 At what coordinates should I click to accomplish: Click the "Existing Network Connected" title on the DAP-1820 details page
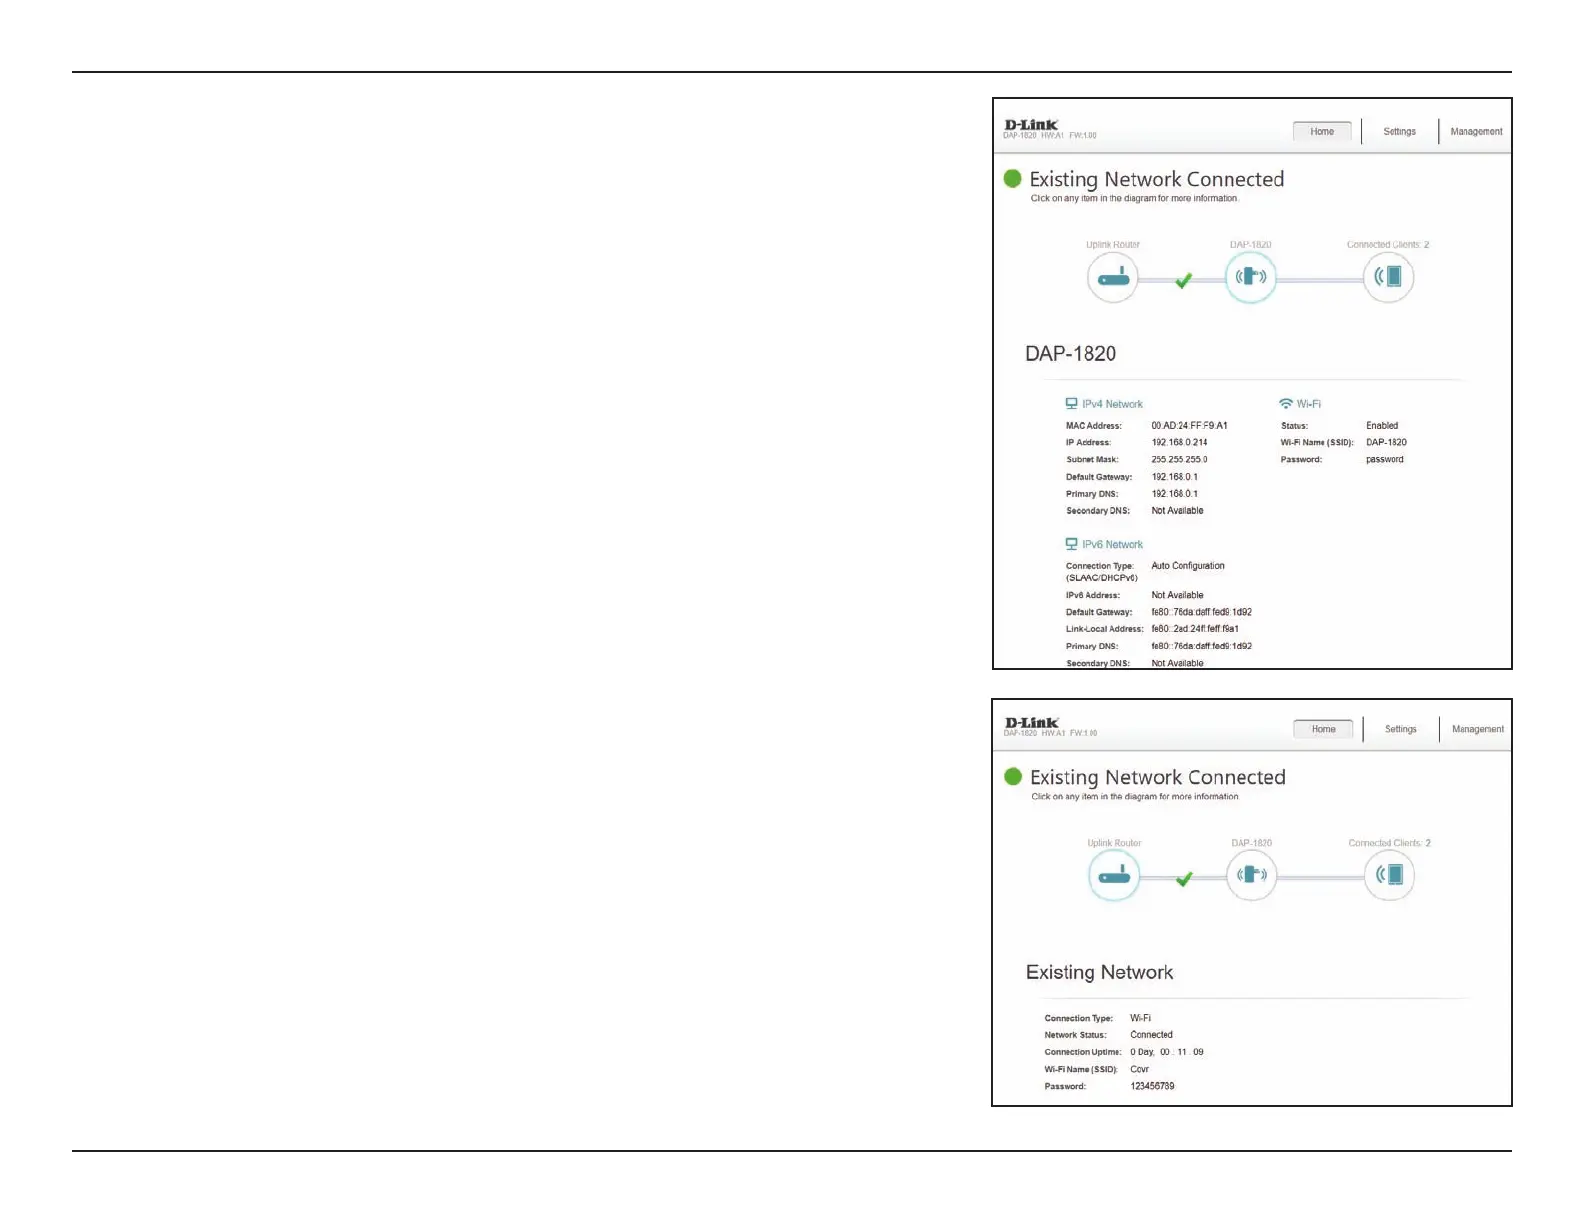click(x=1157, y=180)
